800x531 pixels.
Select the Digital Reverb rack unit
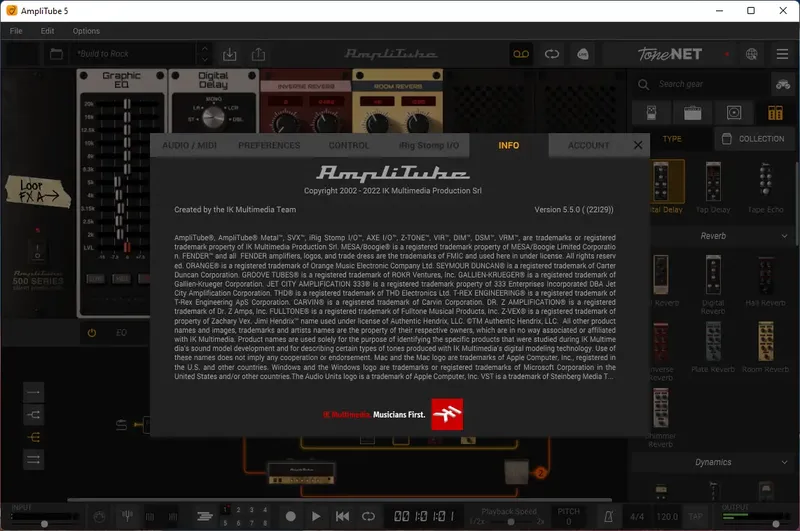713,285
